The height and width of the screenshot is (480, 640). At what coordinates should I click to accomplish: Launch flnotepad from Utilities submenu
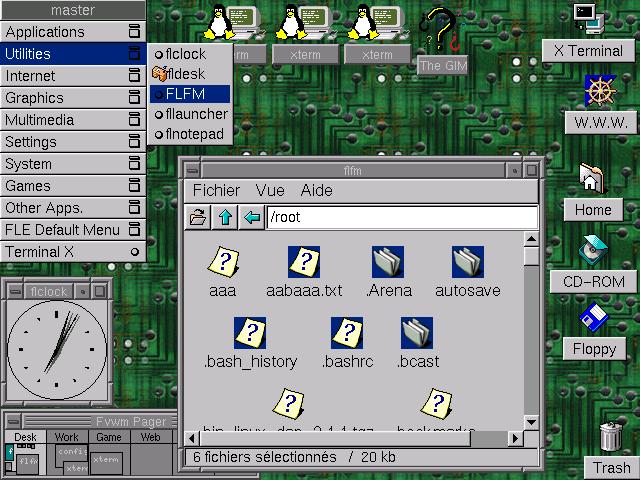[190, 134]
